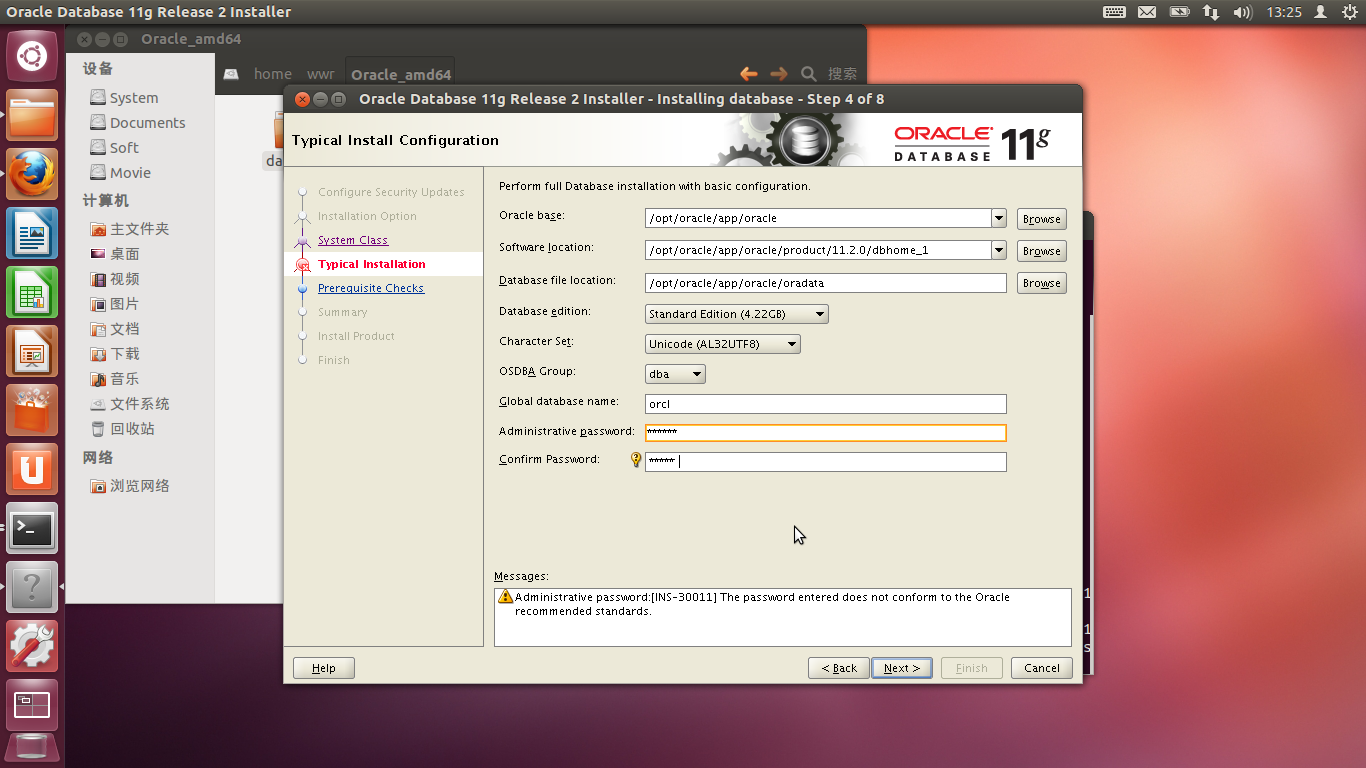The image size is (1366, 768).
Task: Open LibreOffice Impress from the launcher
Action: click(32, 351)
